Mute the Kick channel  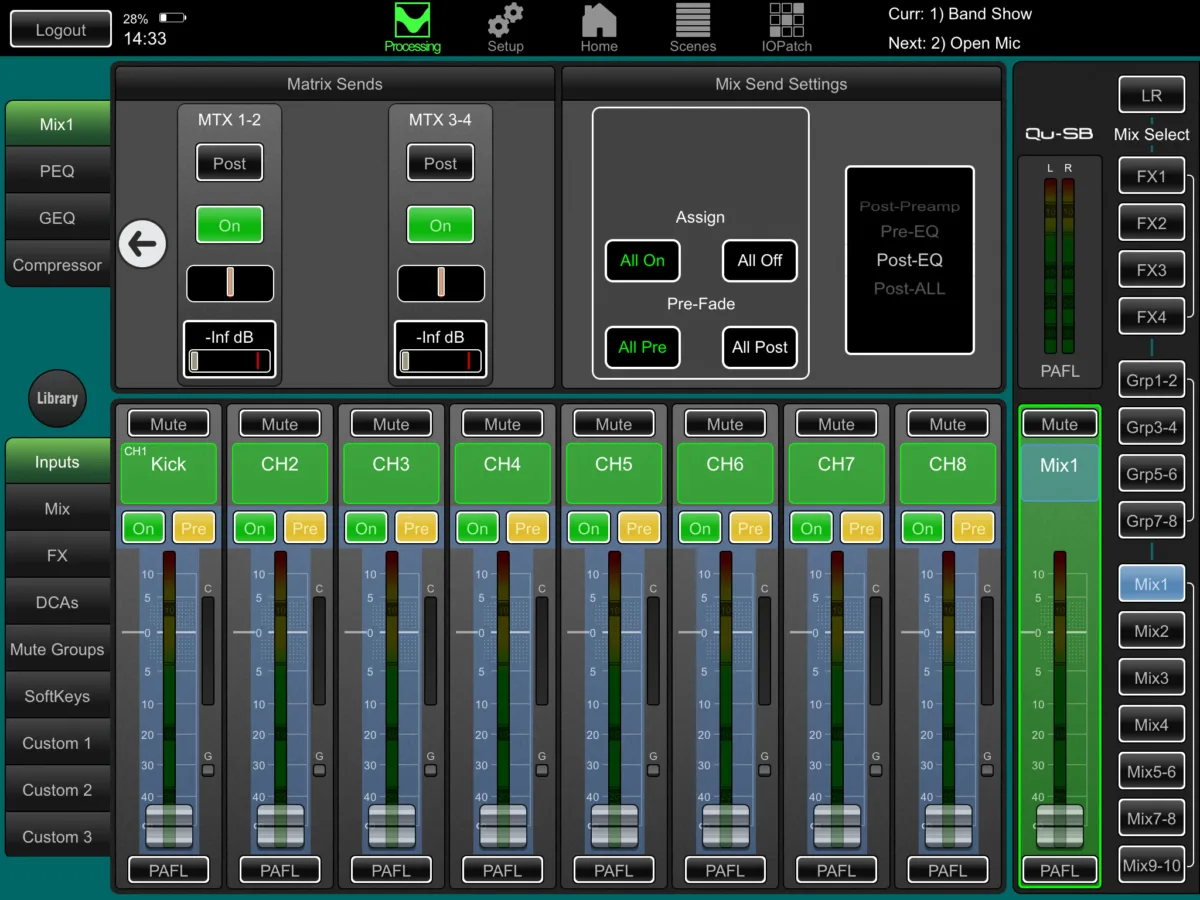tap(168, 424)
